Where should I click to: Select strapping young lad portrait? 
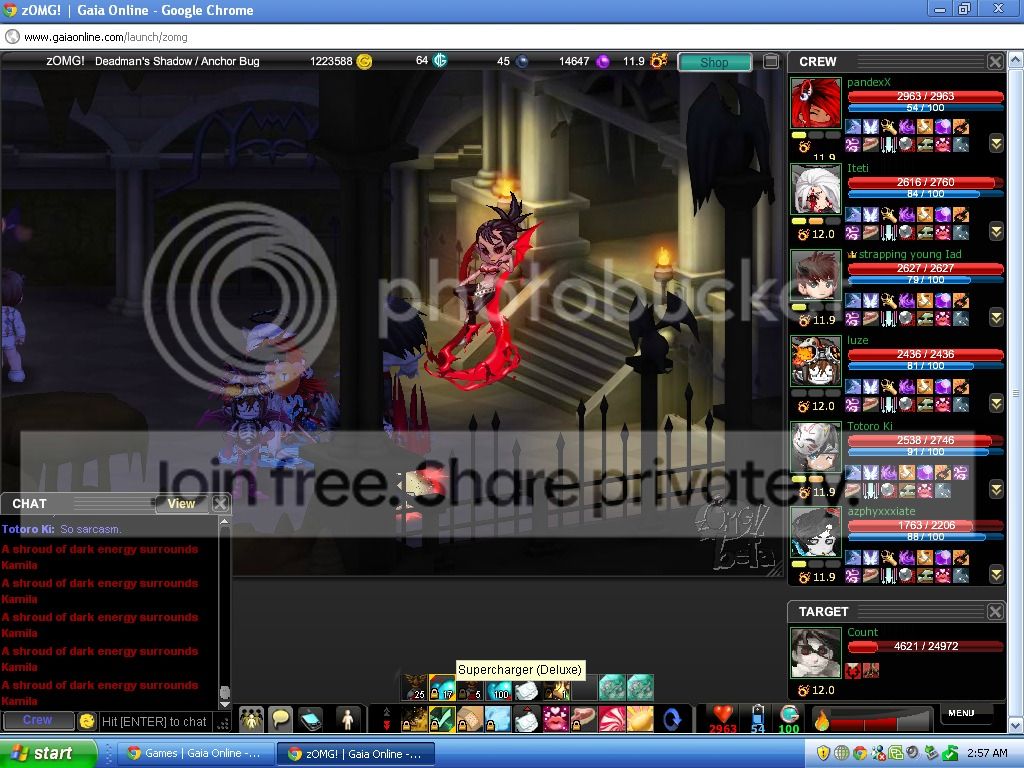coord(815,276)
